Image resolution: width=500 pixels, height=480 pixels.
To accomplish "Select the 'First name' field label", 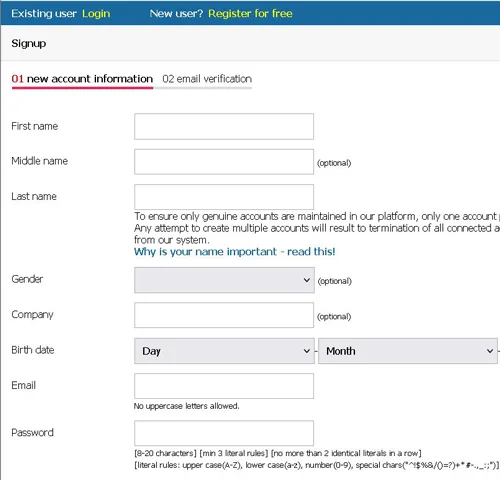I will coord(35,126).
